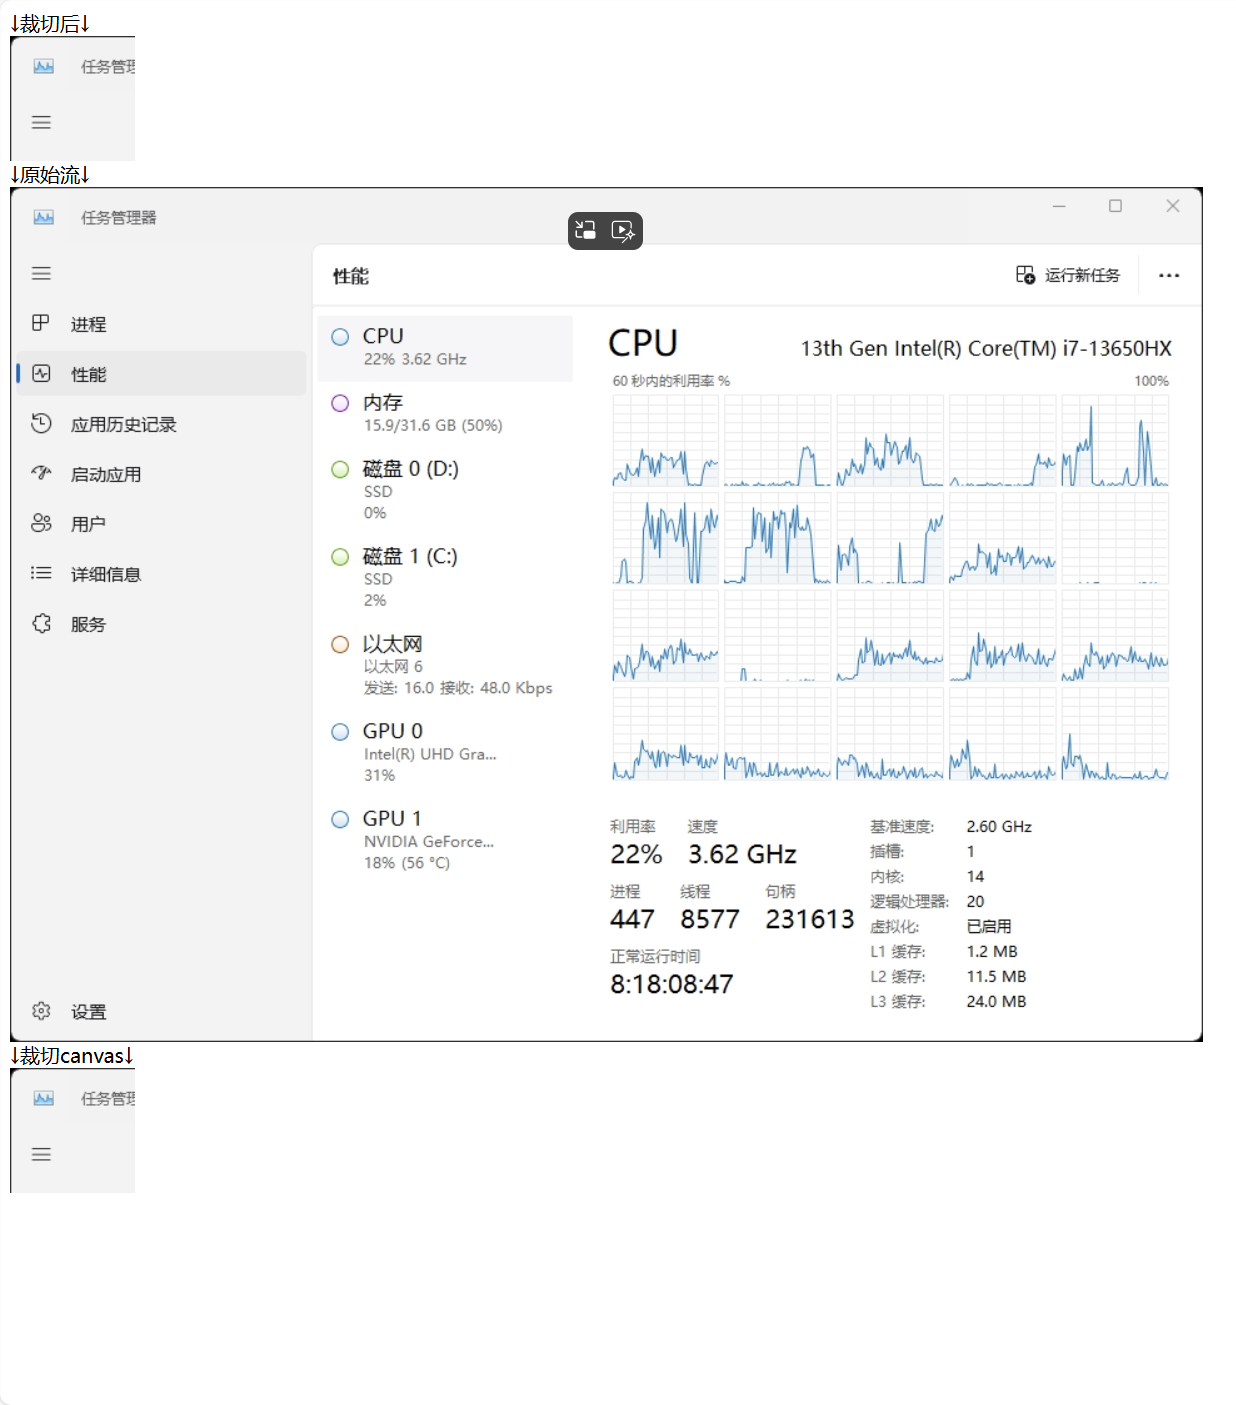Click the 详细信息 list icon in the sidebar
Viewport: 1236px width, 1405px height.
click(x=41, y=573)
